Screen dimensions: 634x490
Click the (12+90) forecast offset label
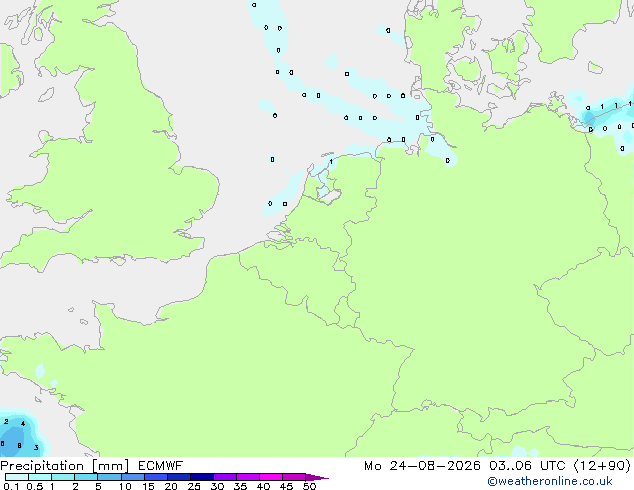pyautogui.click(x=602, y=466)
